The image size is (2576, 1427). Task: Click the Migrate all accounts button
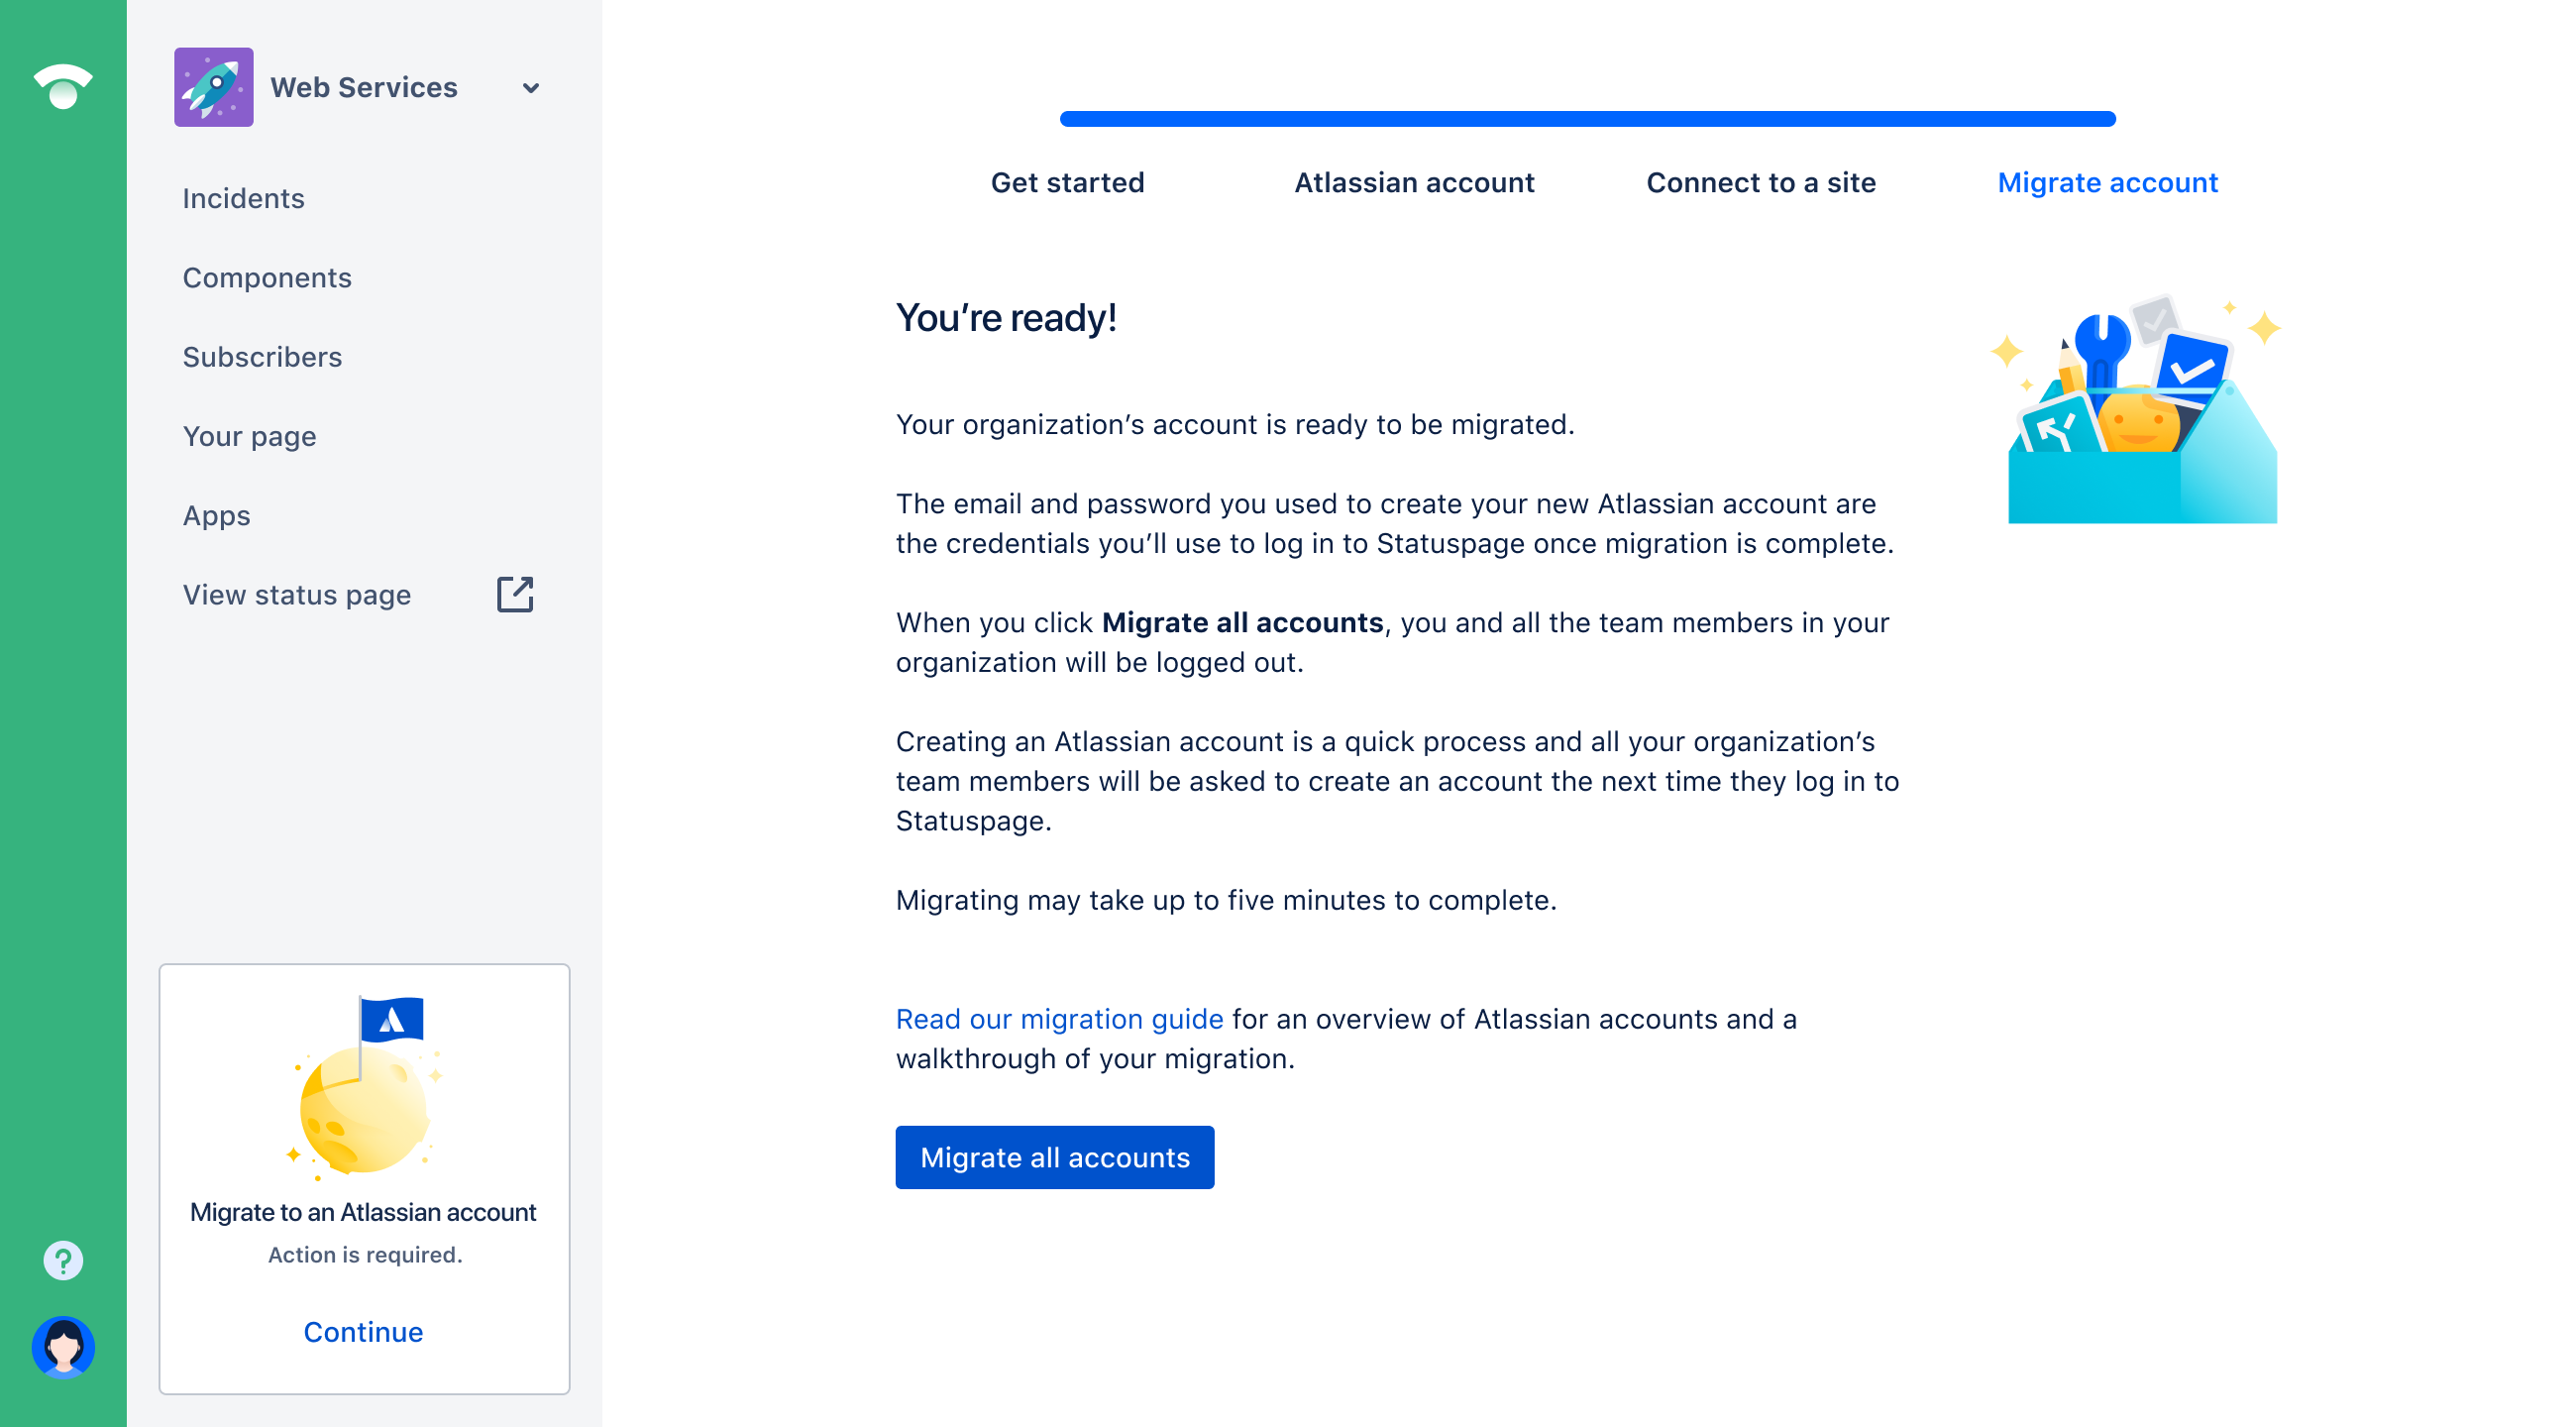(x=1053, y=1156)
